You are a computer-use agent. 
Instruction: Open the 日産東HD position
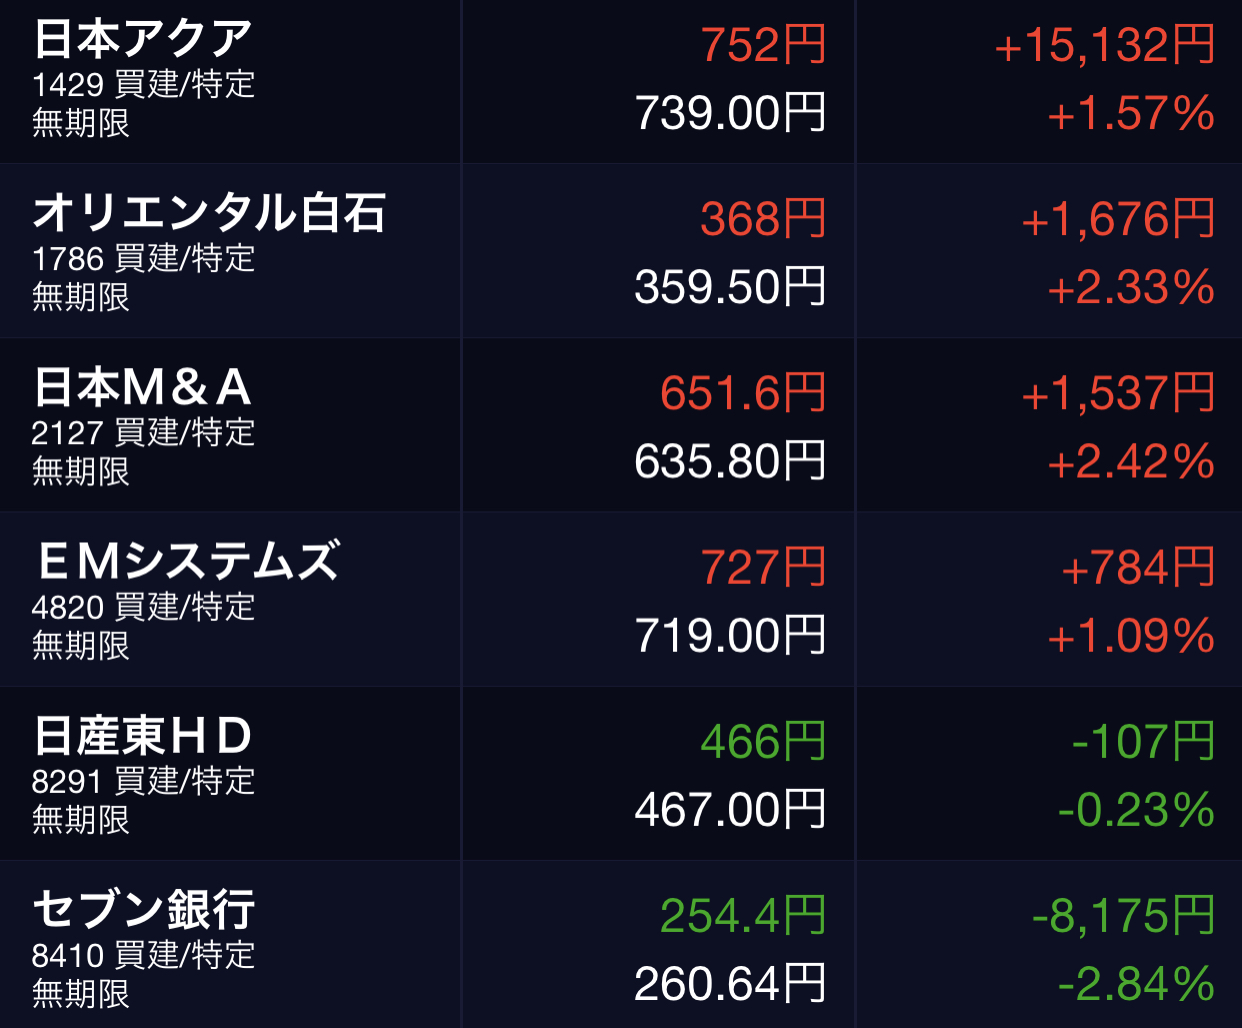coord(621,773)
